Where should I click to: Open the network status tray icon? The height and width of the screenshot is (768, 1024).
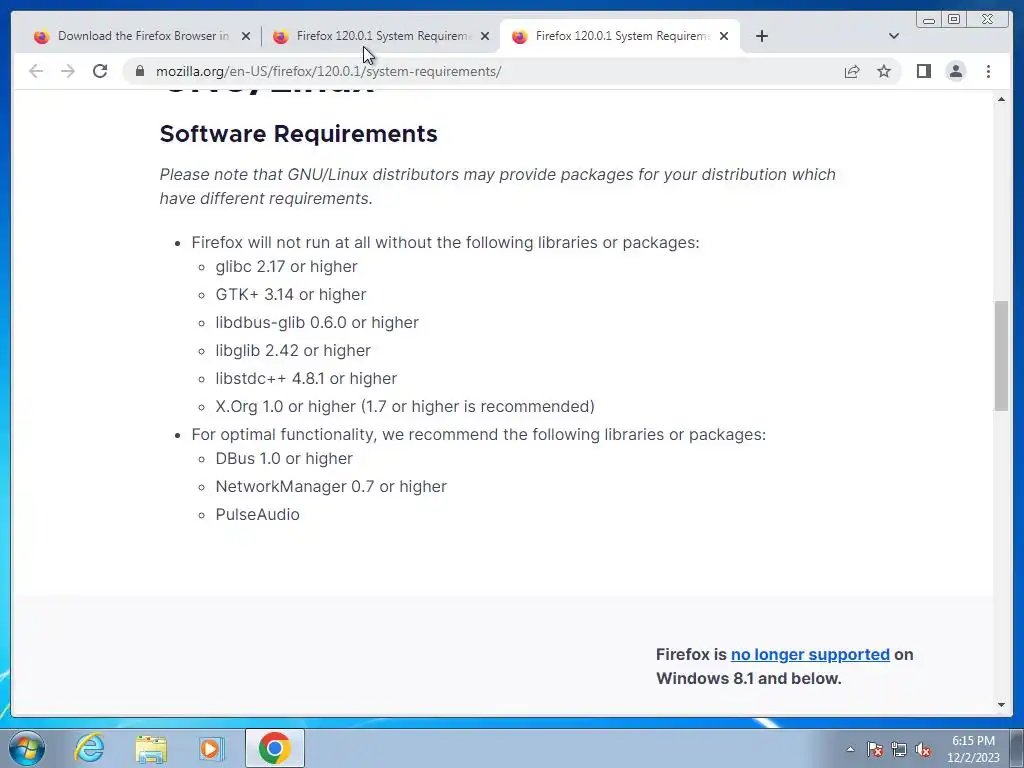(x=899, y=750)
